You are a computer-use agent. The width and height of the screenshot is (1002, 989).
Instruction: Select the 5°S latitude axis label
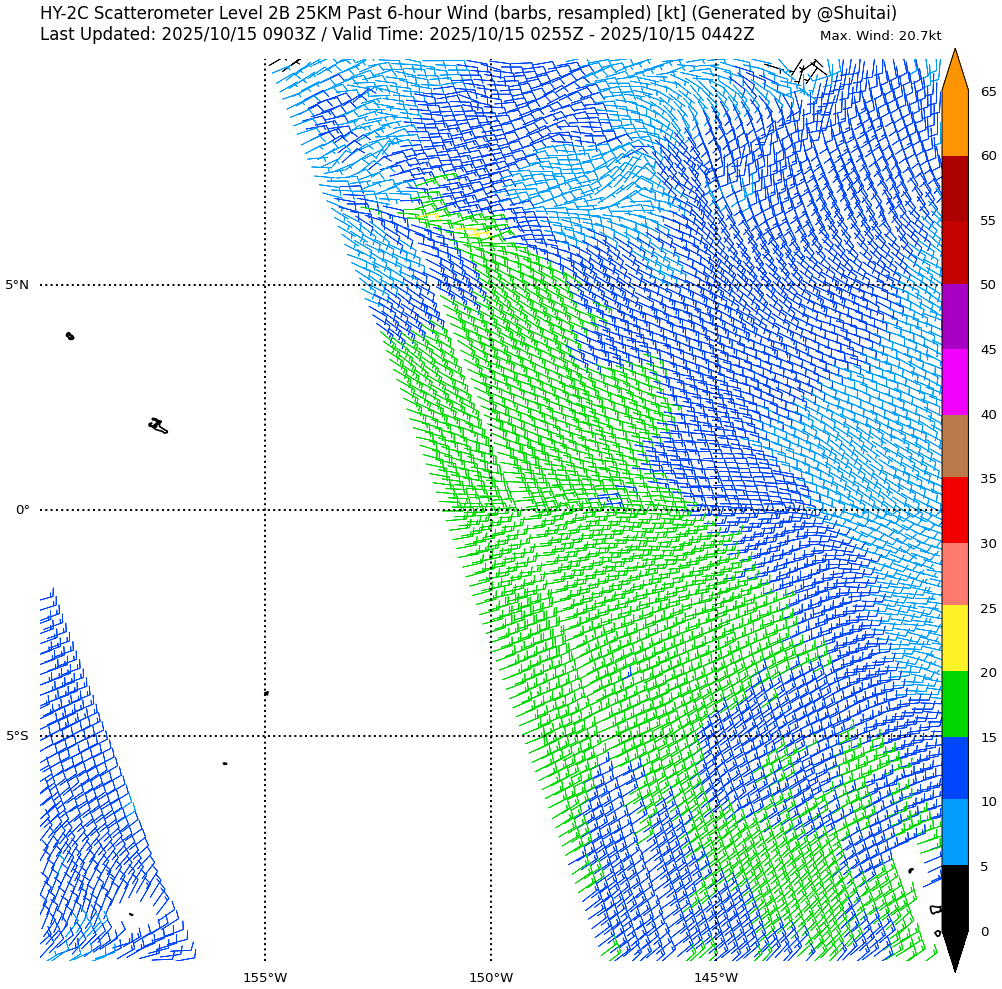(17, 736)
